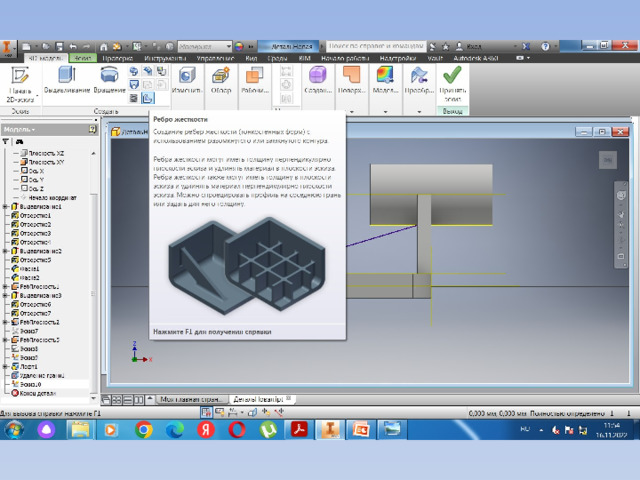The height and width of the screenshot is (480, 640).
Task: Toggle the last sketch constraint icon in the status bar
Action: click(x=279, y=413)
